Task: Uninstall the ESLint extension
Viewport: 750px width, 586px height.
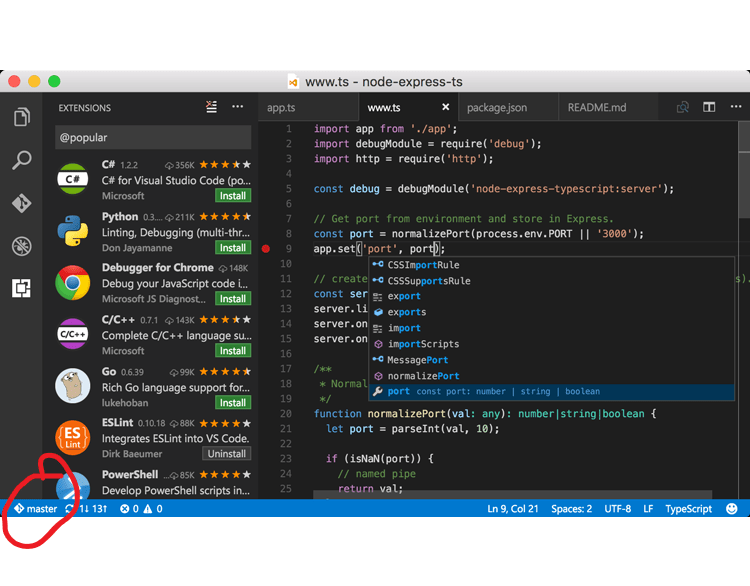Action: tap(227, 453)
